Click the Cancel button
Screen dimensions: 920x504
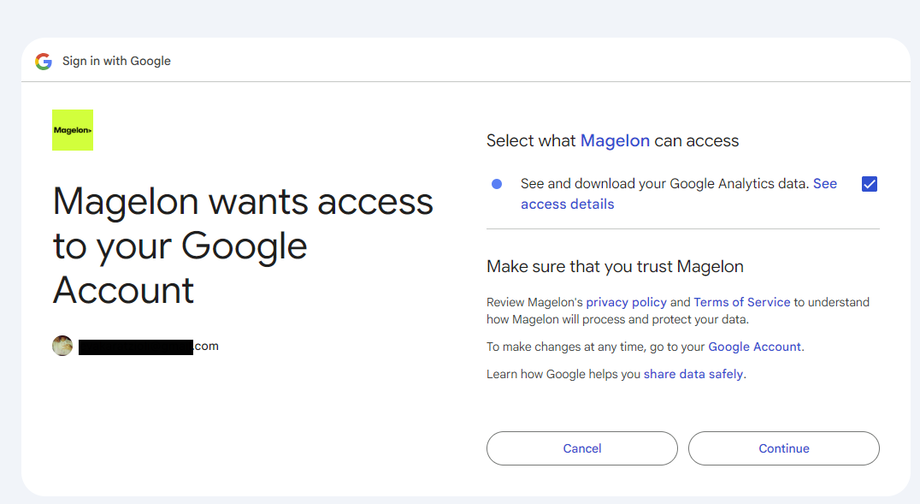[582, 448]
